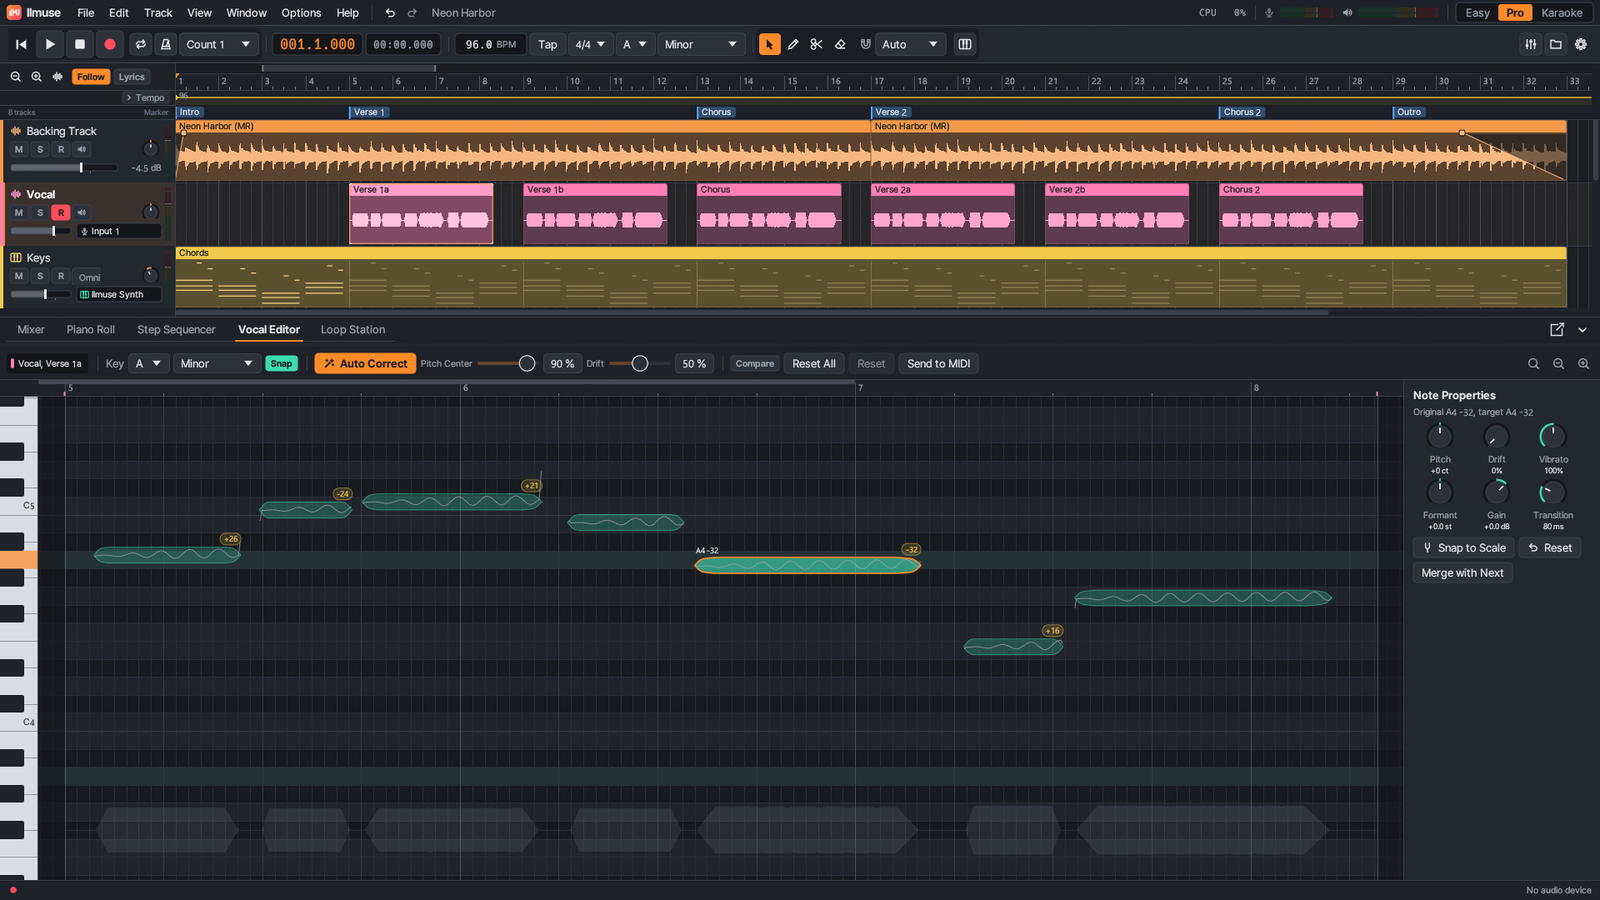This screenshot has height=900, width=1600.
Task: Click Snap to Scale button
Action: [1464, 548]
